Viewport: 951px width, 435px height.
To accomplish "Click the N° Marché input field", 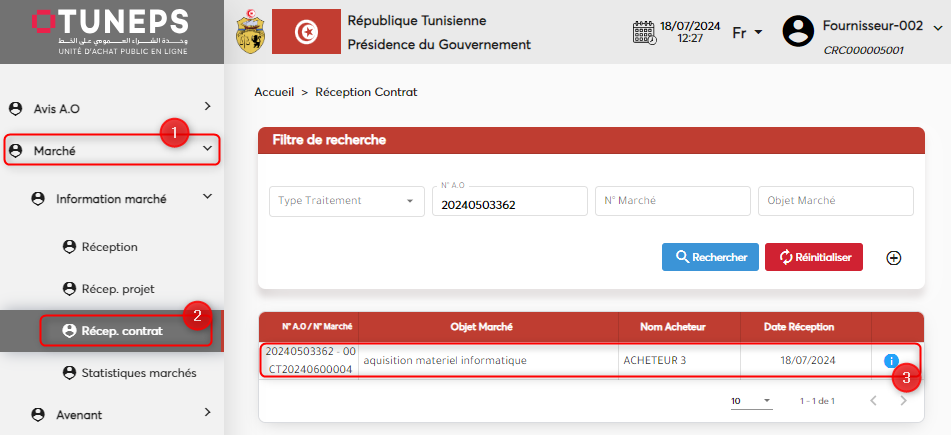I will pos(672,201).
